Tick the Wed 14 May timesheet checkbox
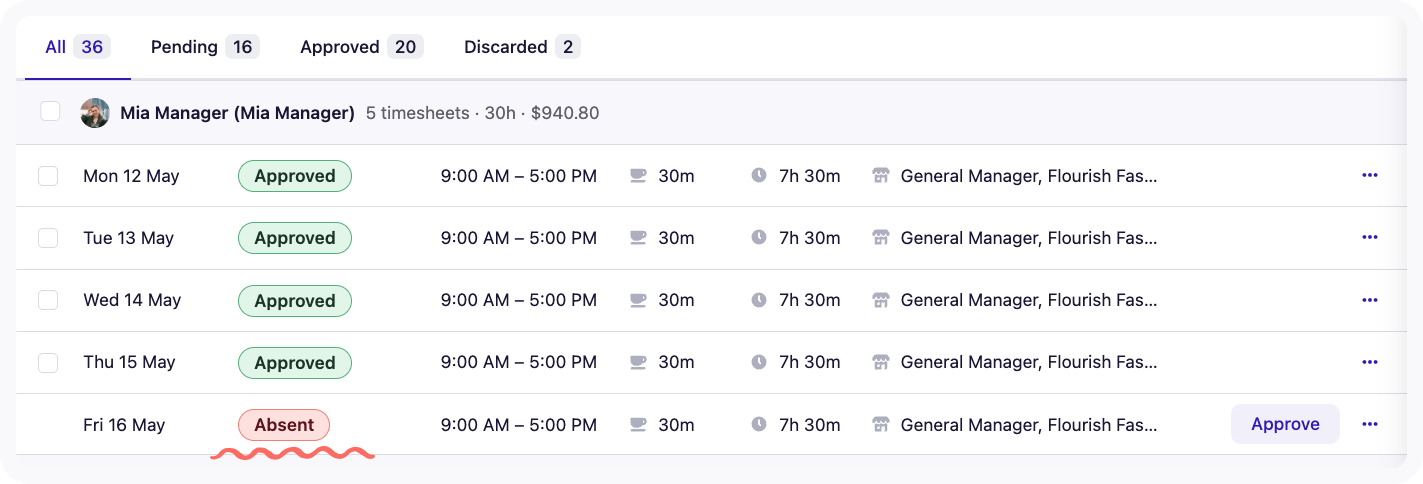 48,300
